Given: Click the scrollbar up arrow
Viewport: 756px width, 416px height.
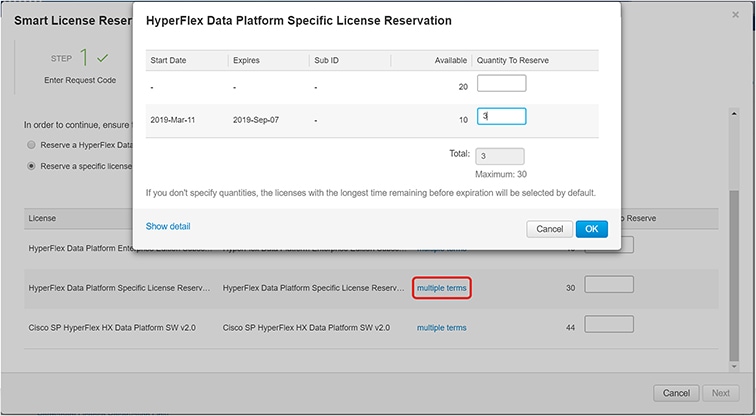Looking at the screenshot, I should pyautogui.click(x=734, y=114).
